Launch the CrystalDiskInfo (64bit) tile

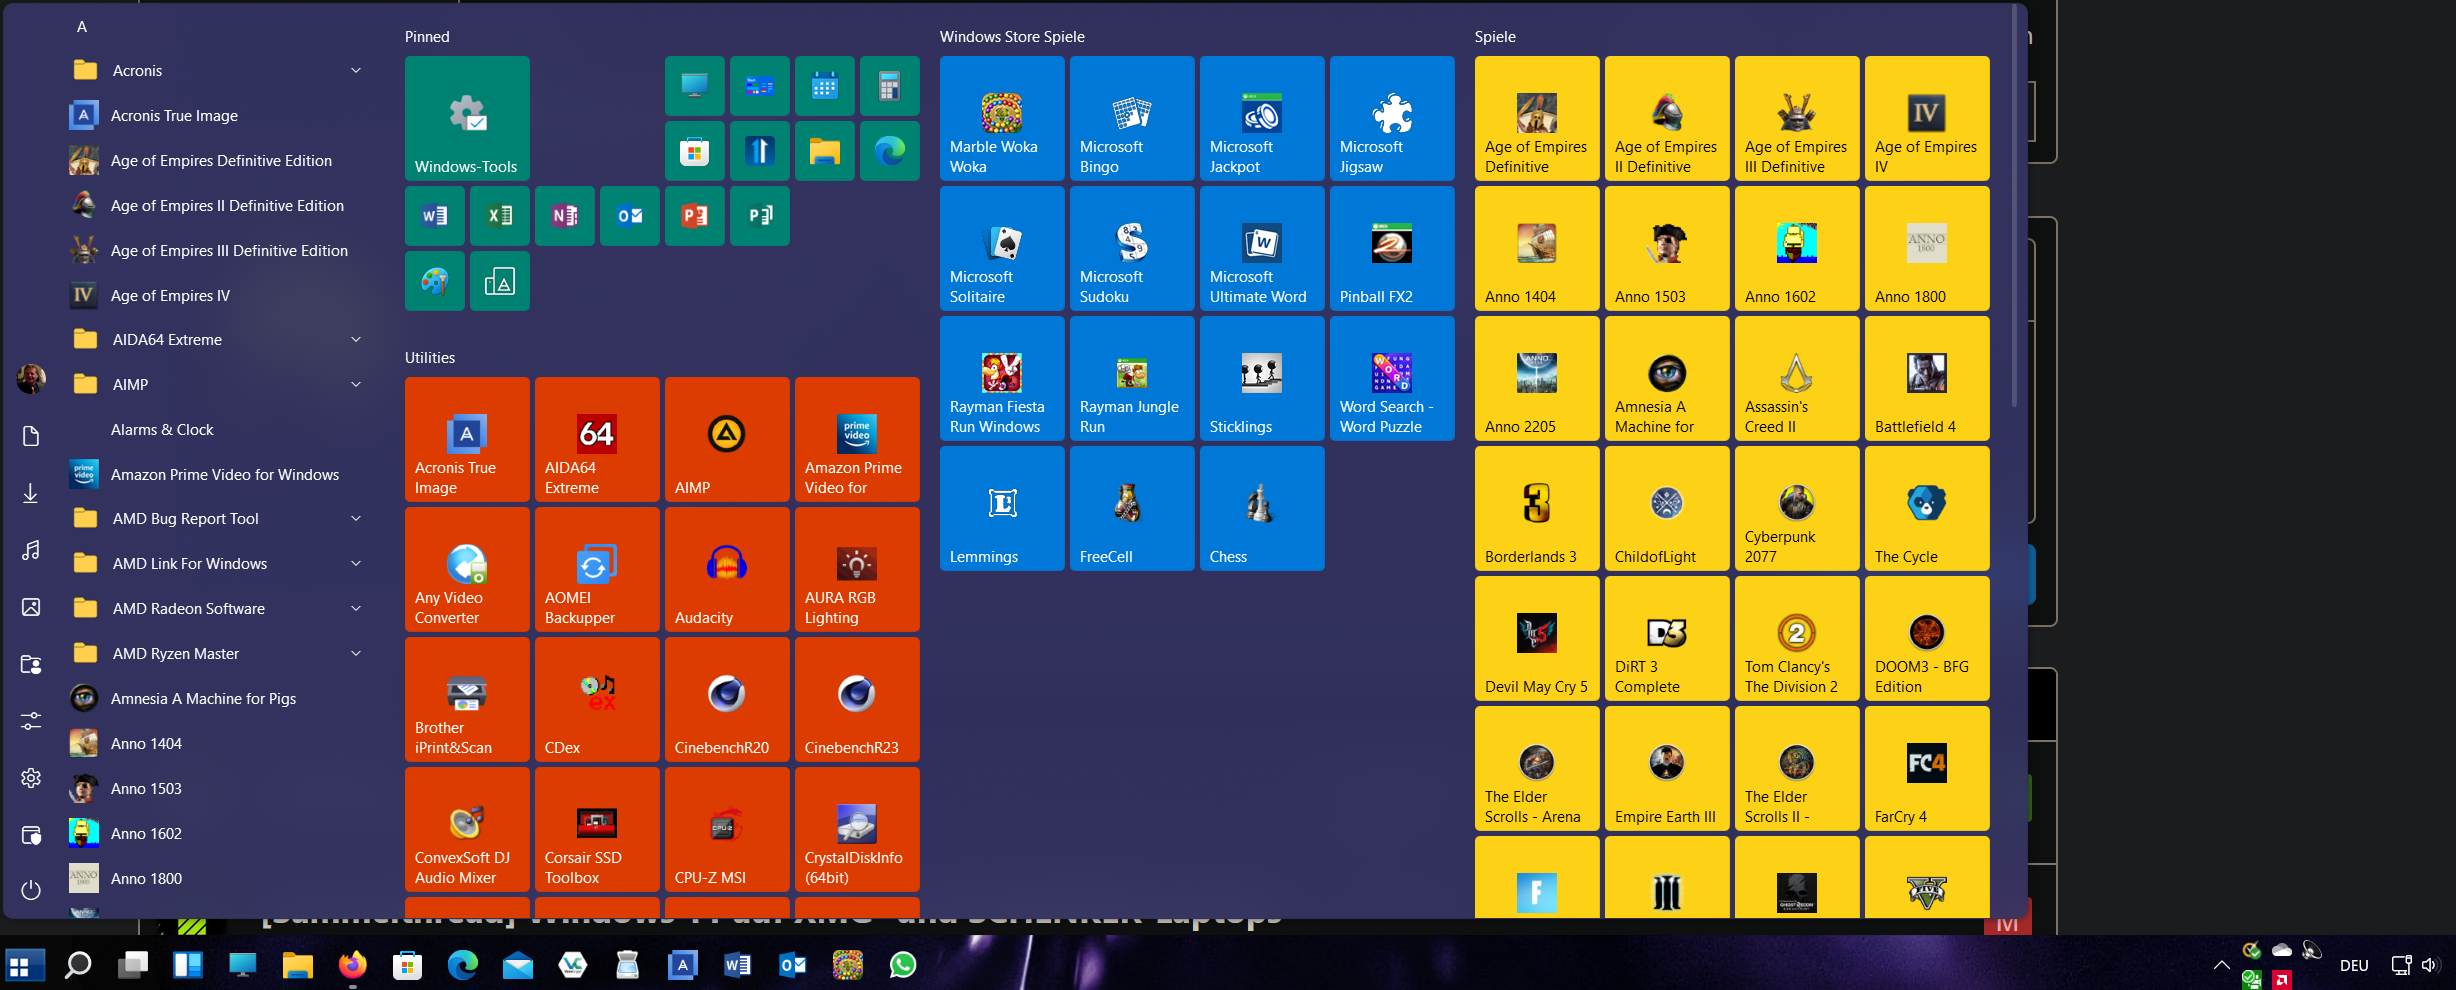(857, 829)
